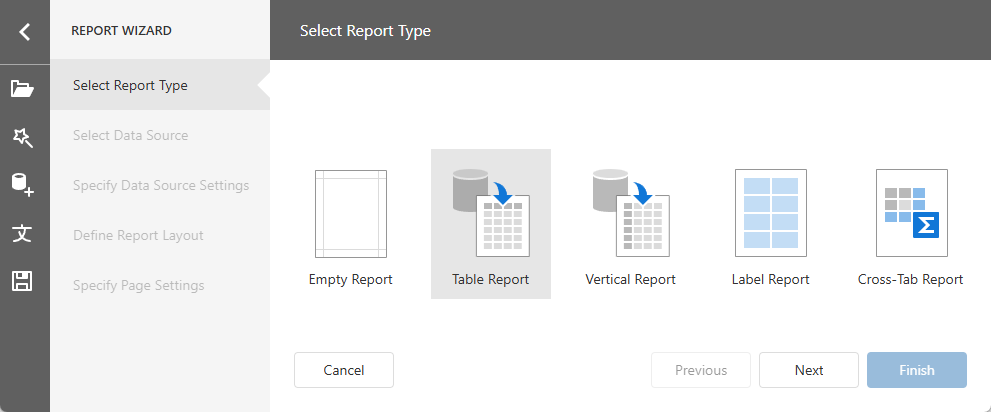The image size is (991, 412).
Task: Choose the Empty Report icon
Action: (351, 214)
